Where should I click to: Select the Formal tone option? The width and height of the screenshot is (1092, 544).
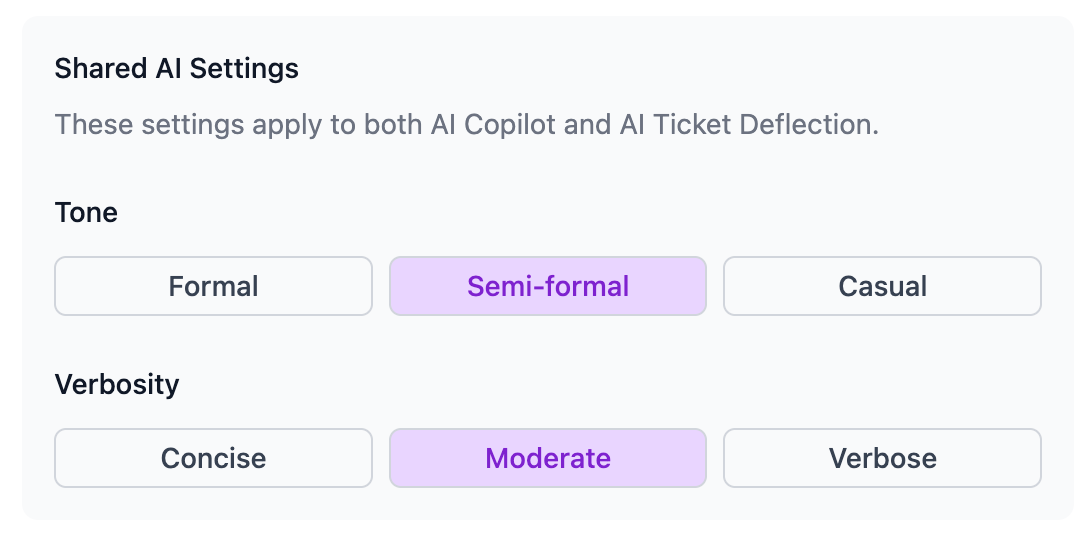pyautogui.click(x=213, y=286)
